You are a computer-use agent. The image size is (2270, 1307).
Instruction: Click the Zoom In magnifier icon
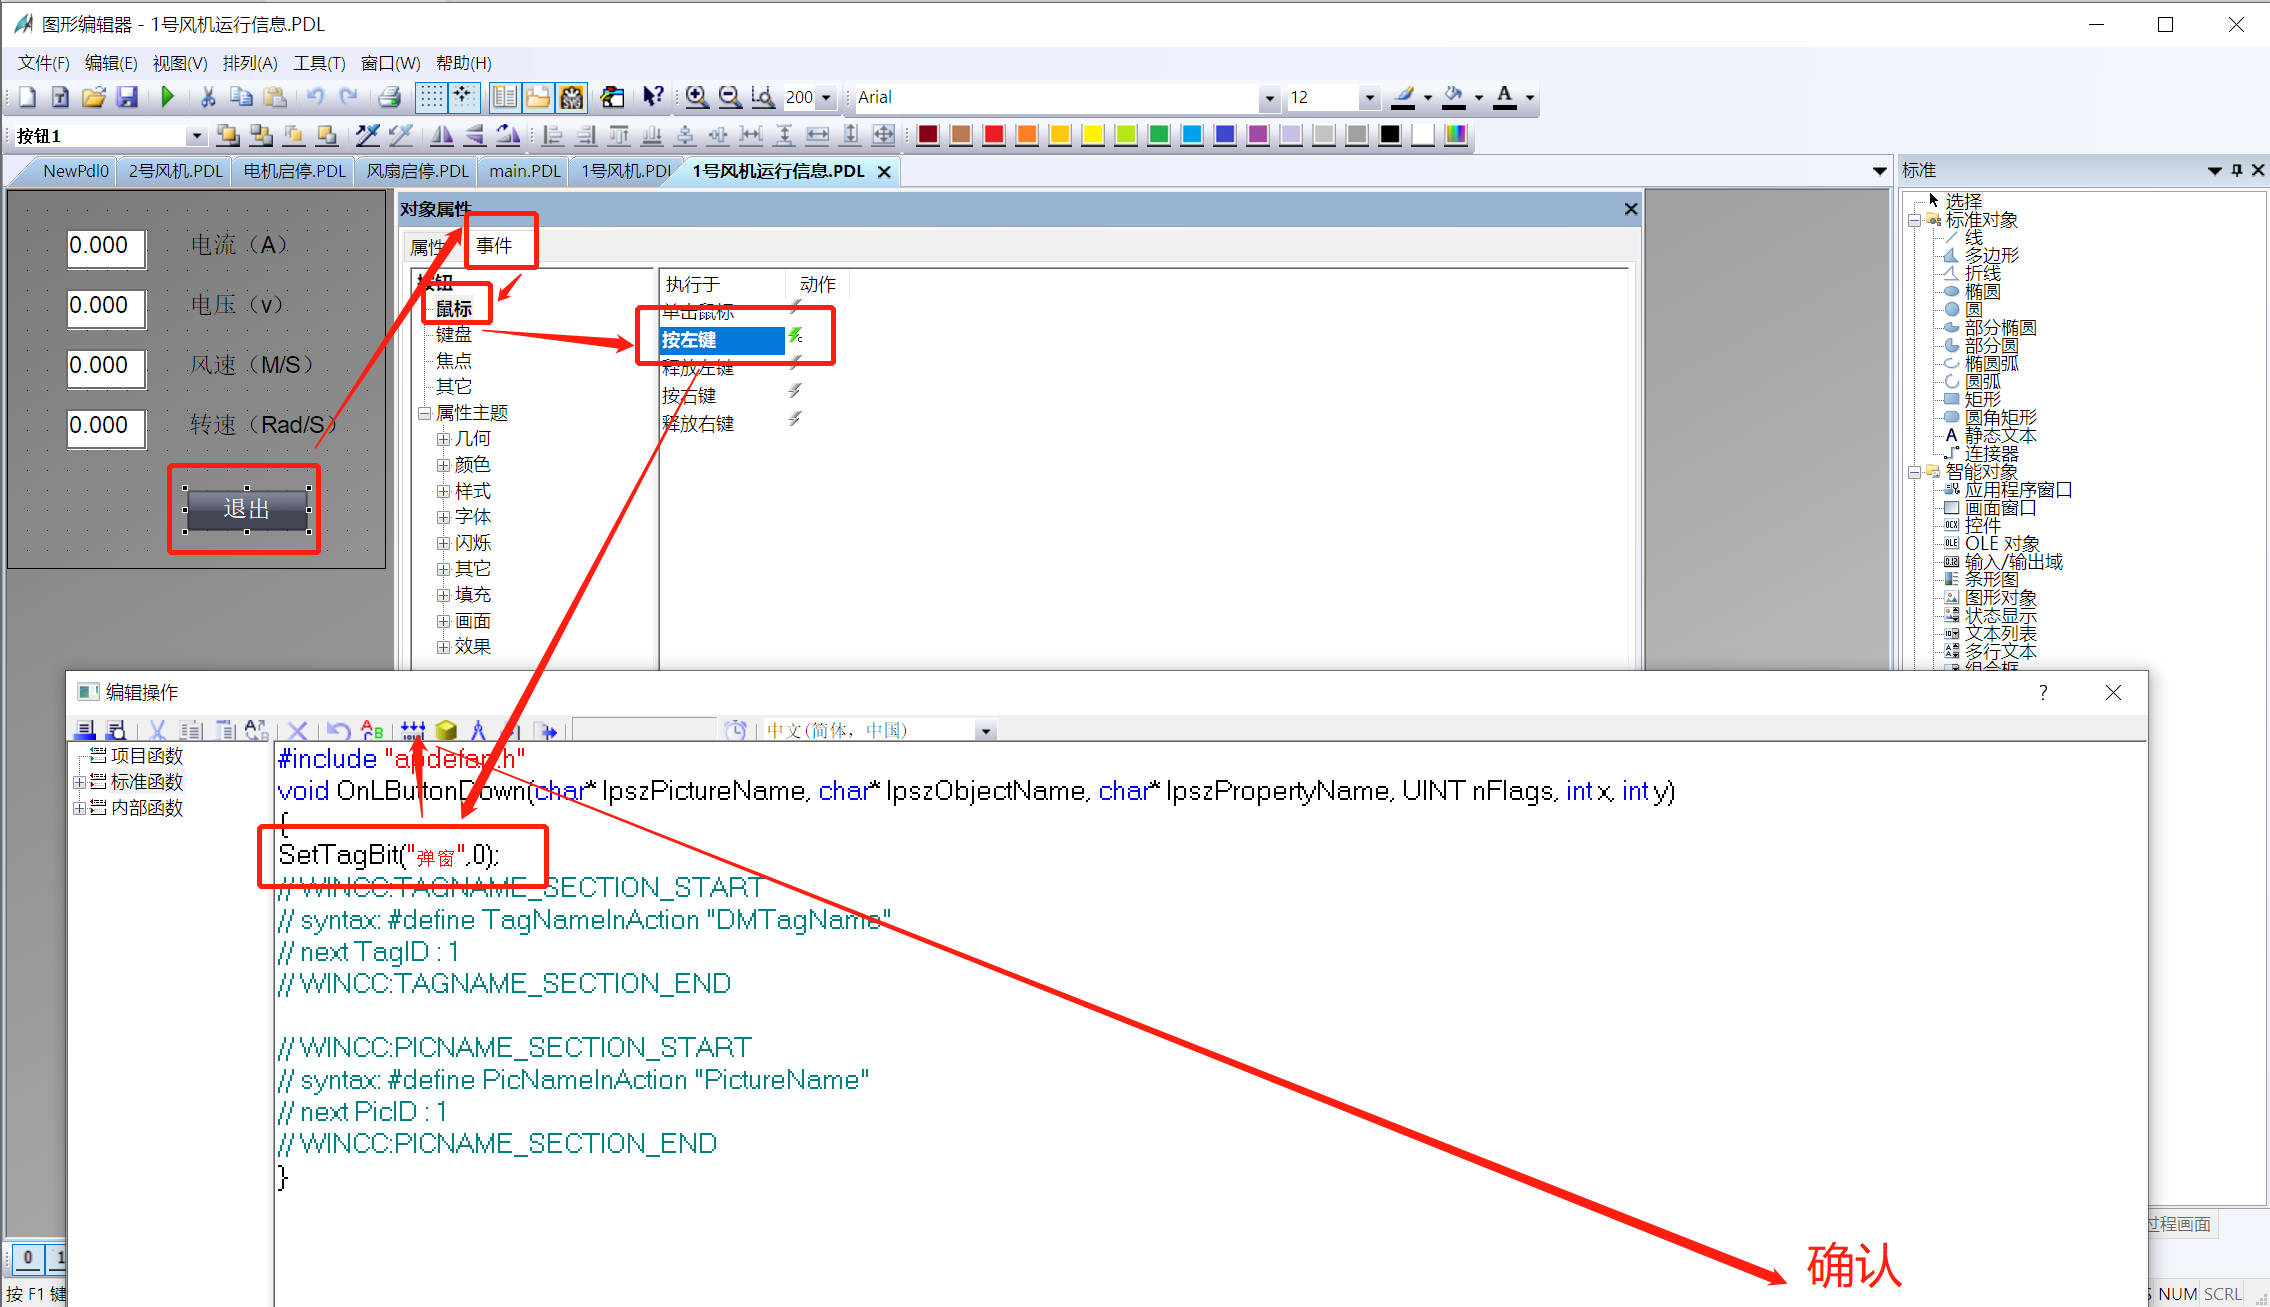pos(697,97)
